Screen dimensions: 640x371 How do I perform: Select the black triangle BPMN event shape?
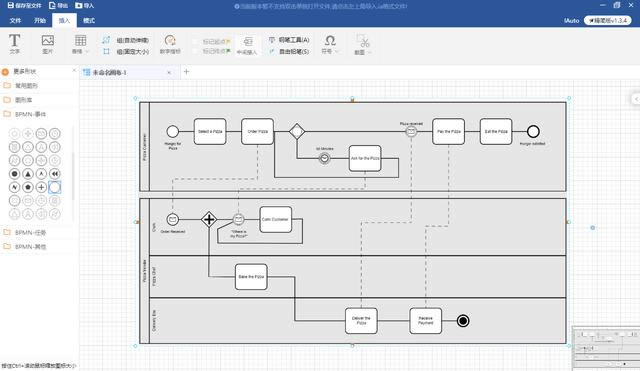[x=28, y=174]
